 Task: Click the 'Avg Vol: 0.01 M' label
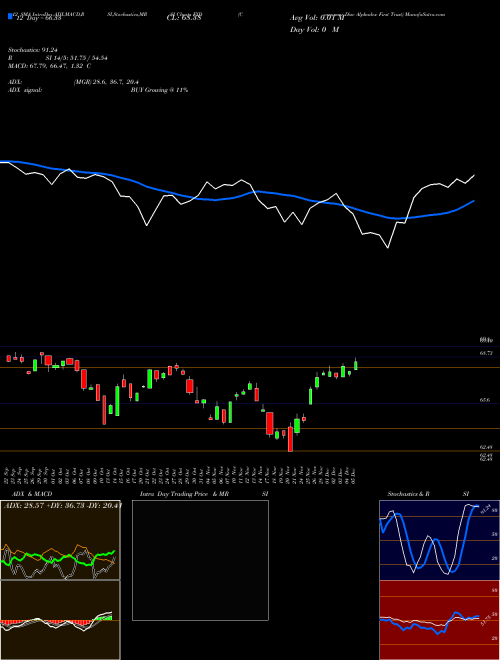317,18
